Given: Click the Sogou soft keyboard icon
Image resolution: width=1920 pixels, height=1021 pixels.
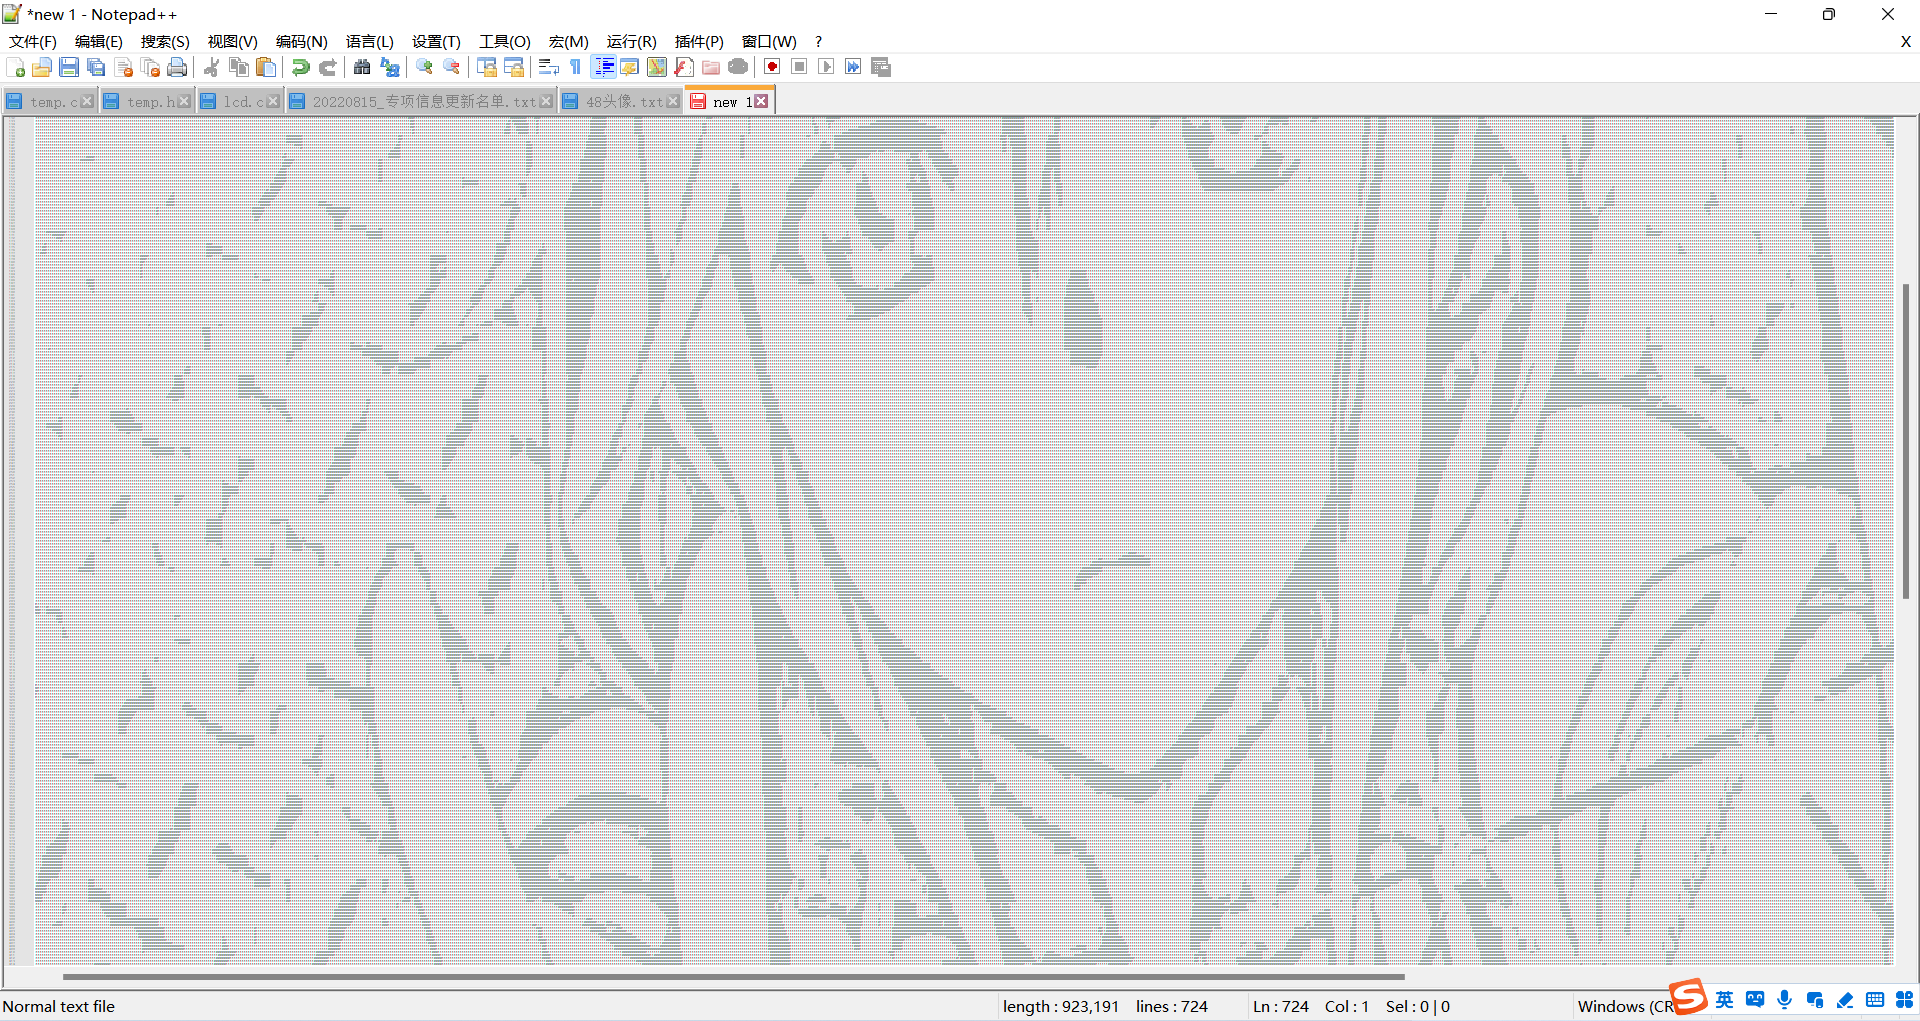Looking at the screenshot, I should pyautogui.click(x=1875, y=999).
